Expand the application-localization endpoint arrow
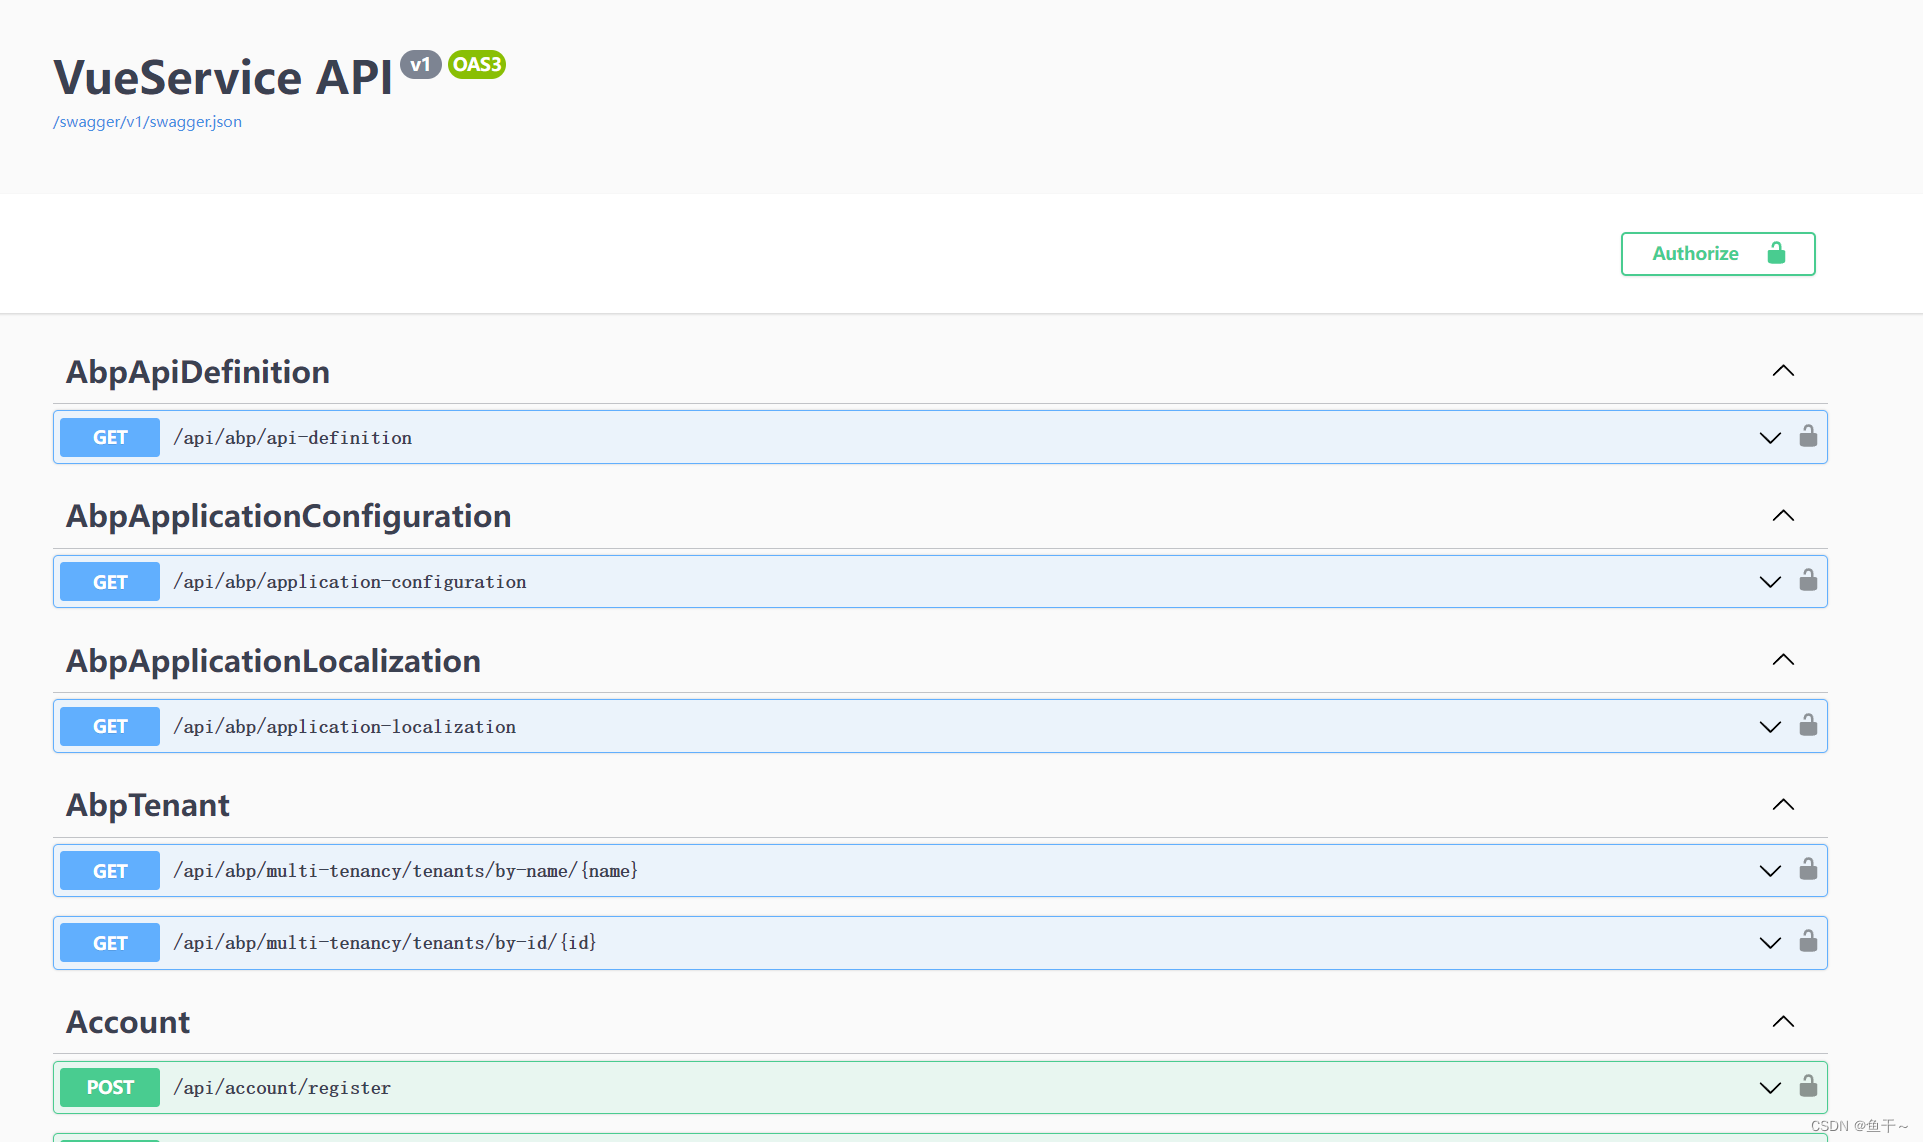 (1770, 727)
